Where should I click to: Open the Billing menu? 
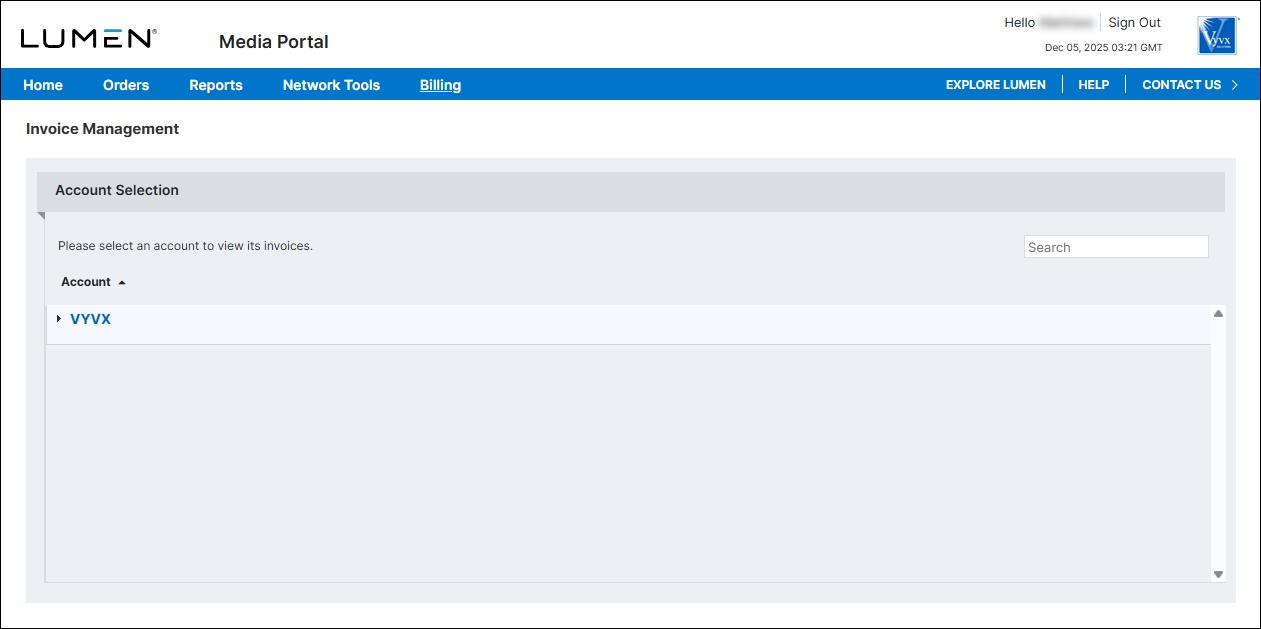[x=440, y=85]
